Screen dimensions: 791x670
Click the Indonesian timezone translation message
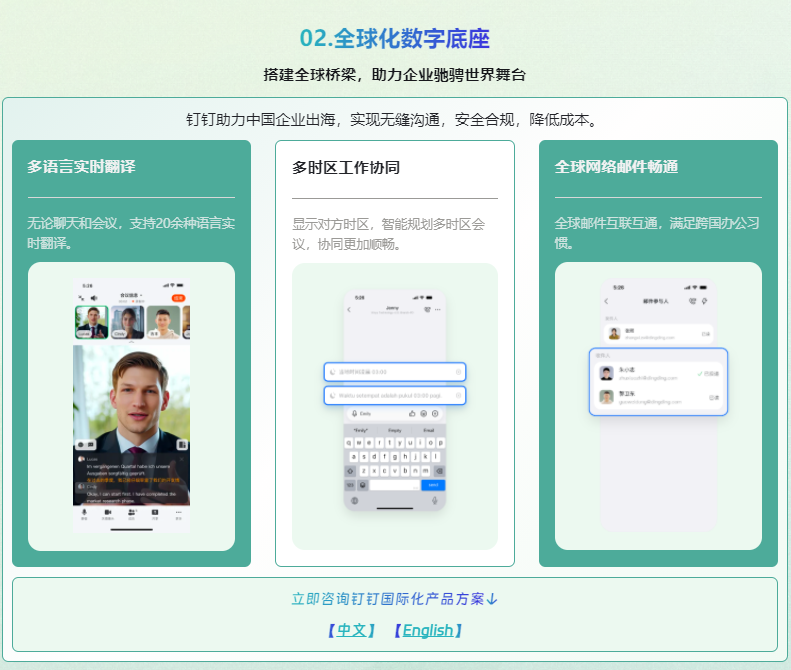pos(394,395)
